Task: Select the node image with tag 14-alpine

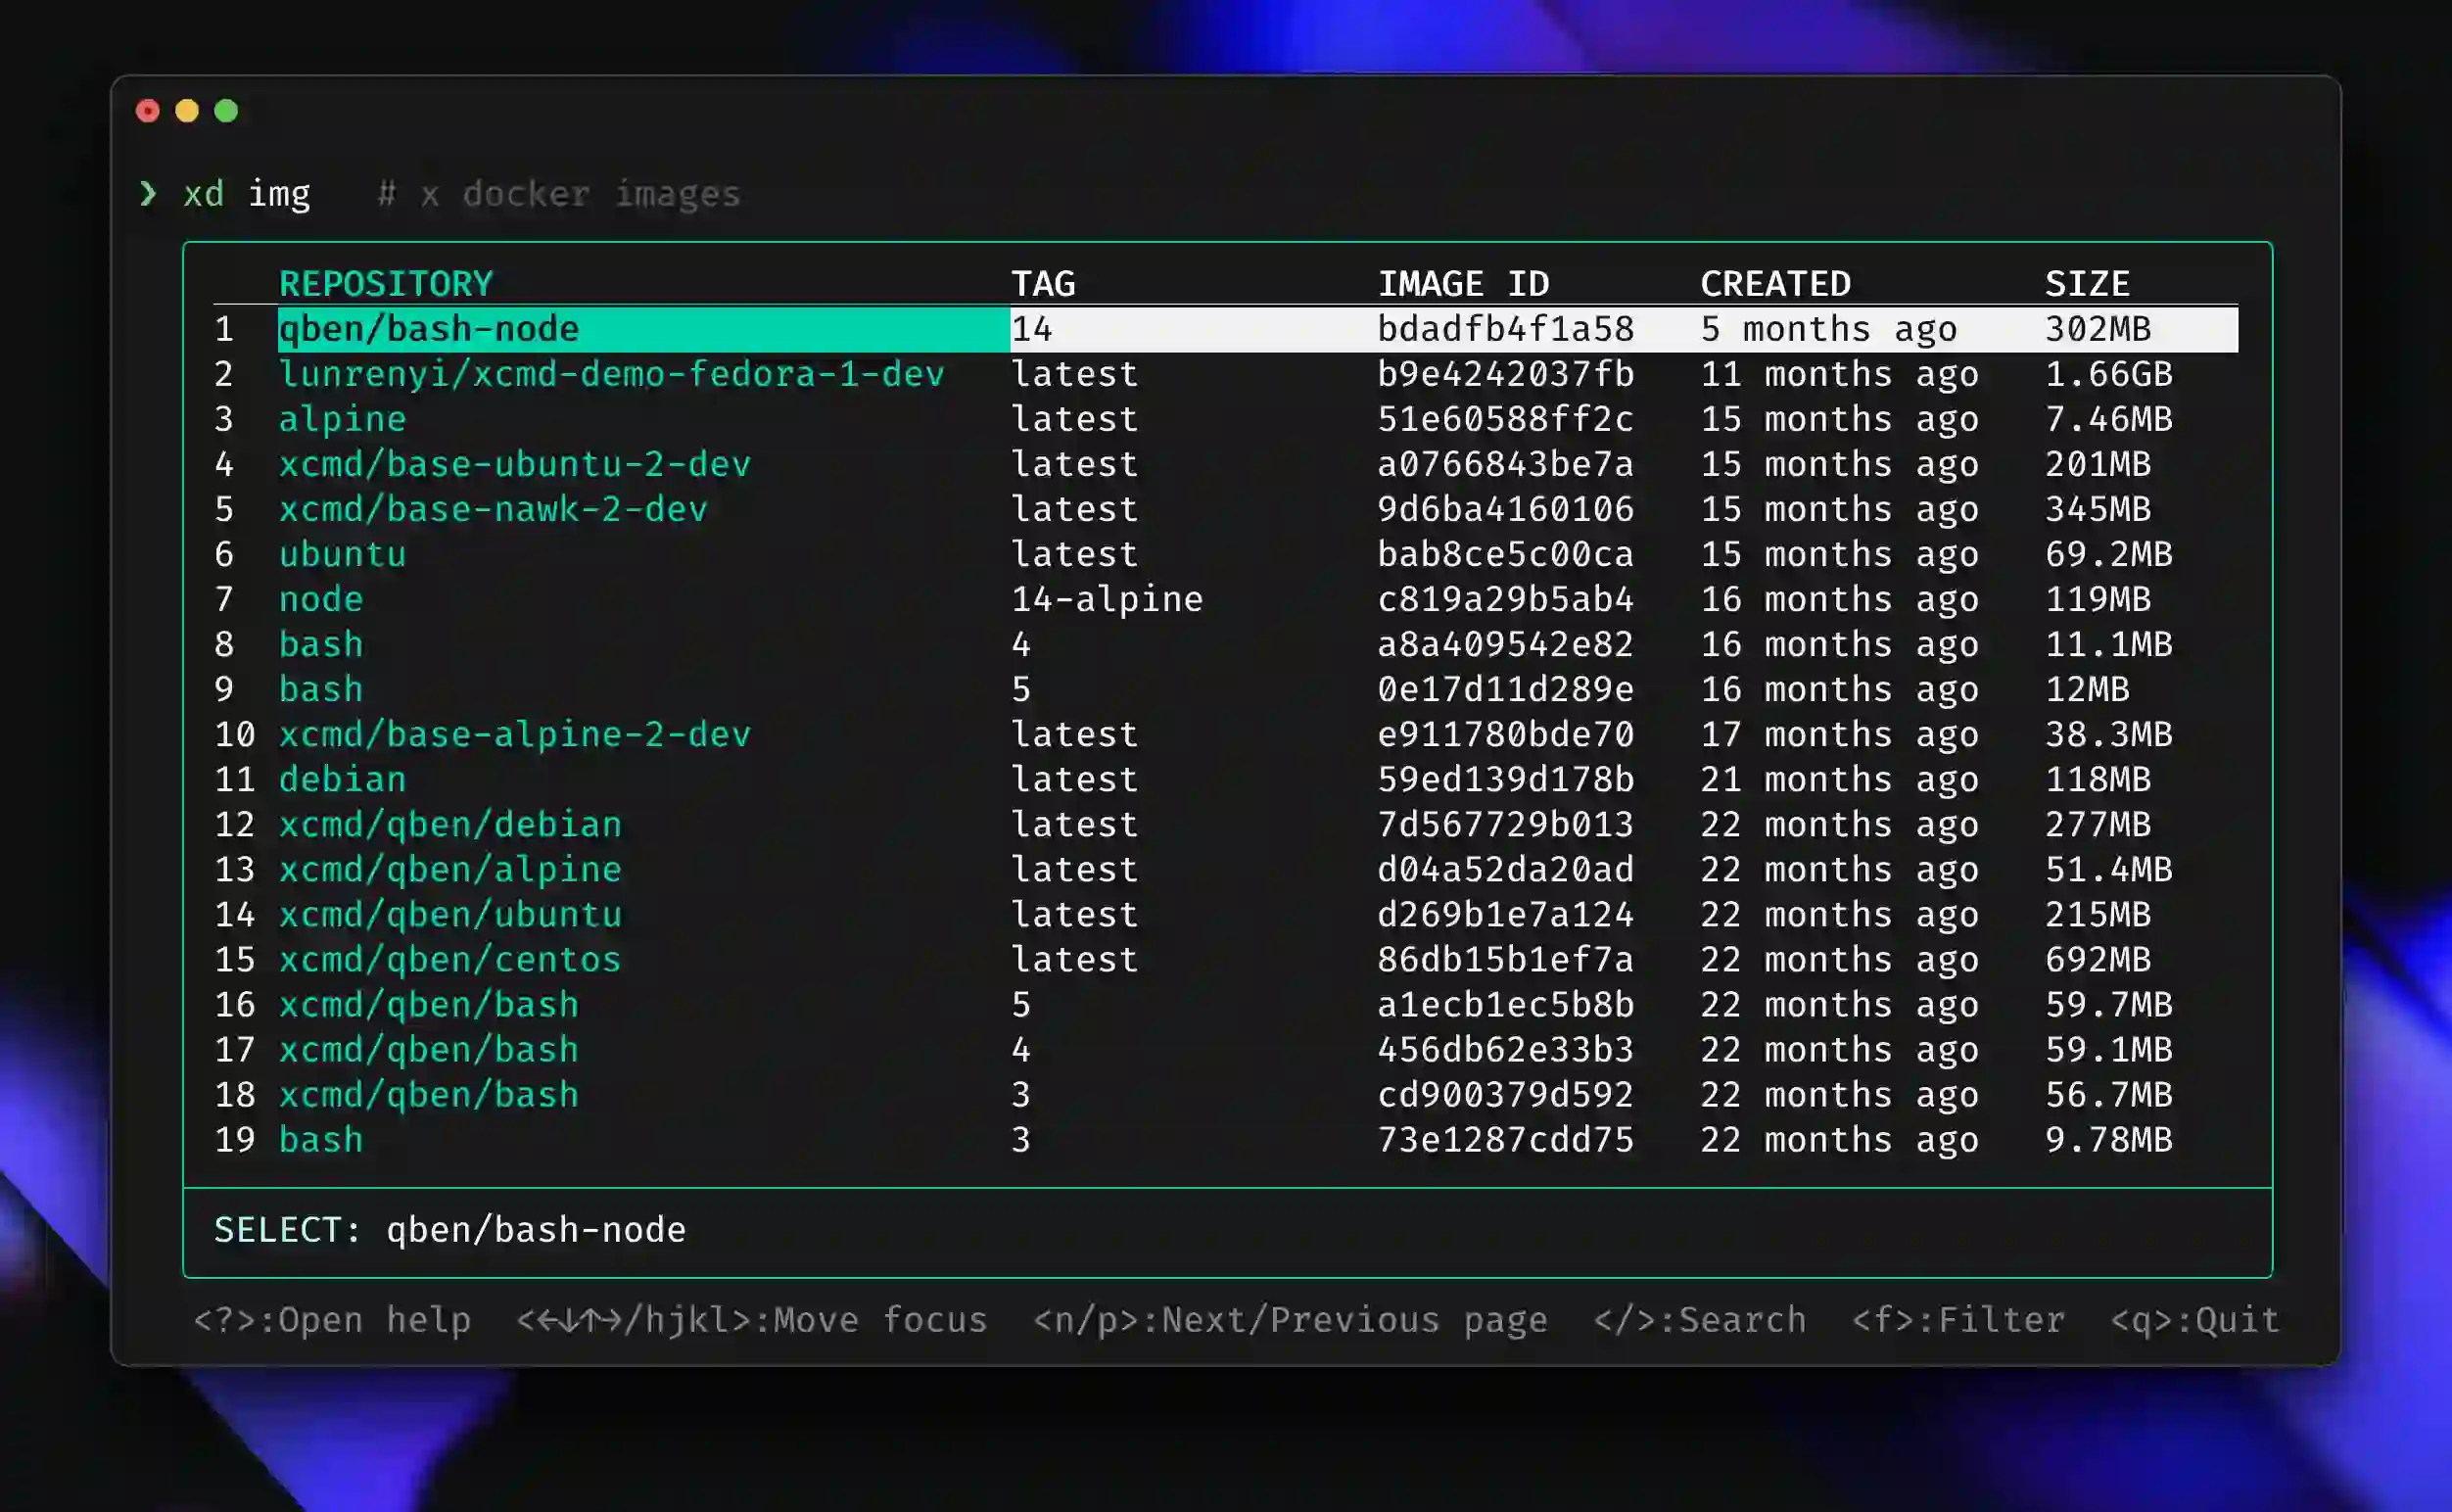Action: pos(319,599)
